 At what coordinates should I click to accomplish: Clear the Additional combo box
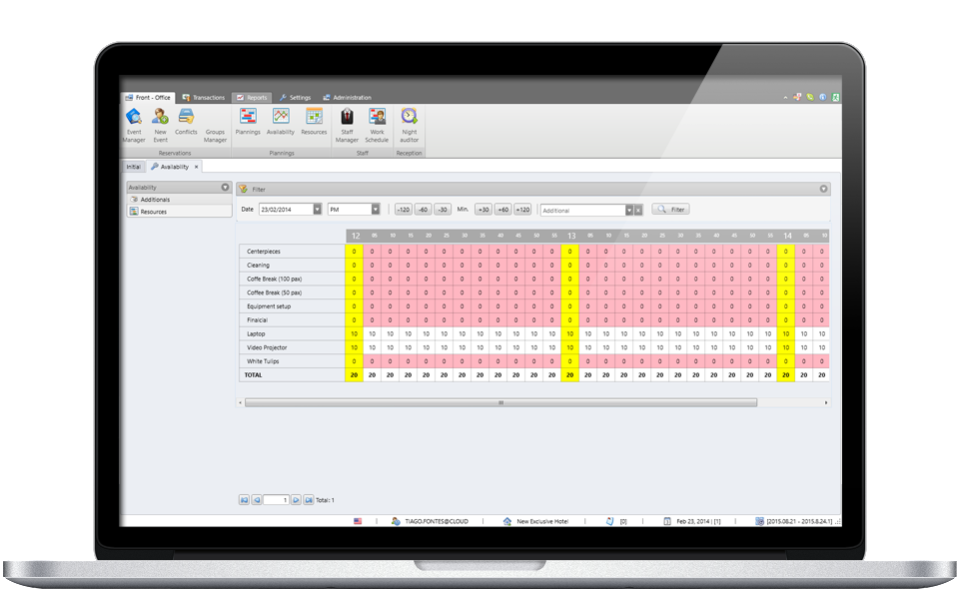(638, 210)
